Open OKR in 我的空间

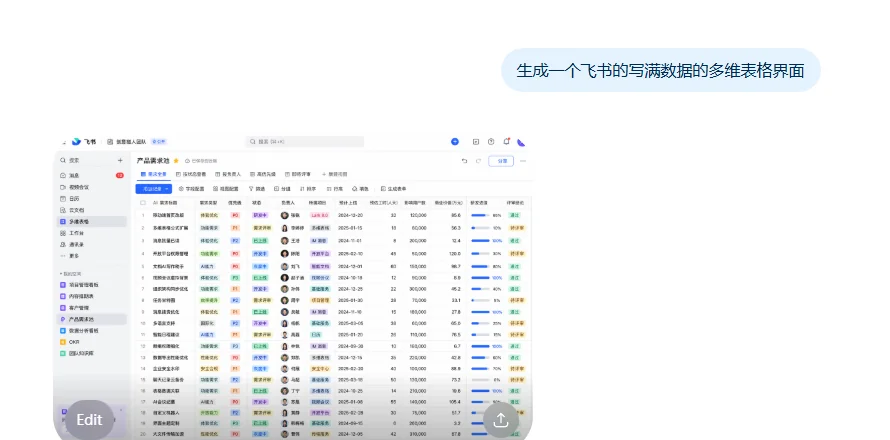[x=92, y=342]
